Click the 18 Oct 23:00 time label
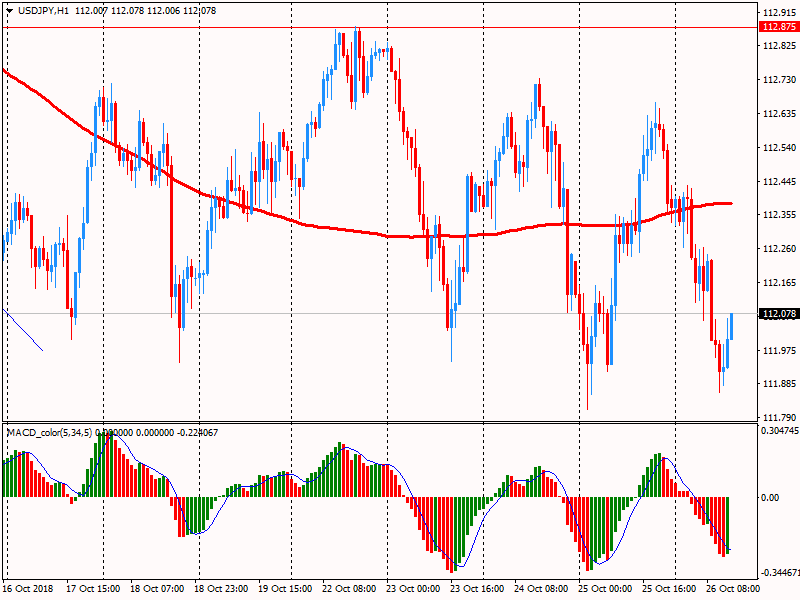Image resolution: width=800 pixels, height=600 pixels. pyautogui.click(x=221, y=589)
